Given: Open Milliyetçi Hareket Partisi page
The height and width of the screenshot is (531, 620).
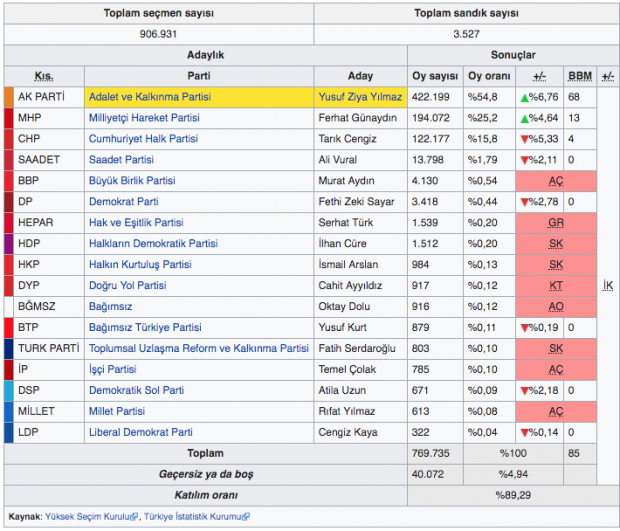Looking at the screenshot, I should pyautogui.click(x=144, y=118).
